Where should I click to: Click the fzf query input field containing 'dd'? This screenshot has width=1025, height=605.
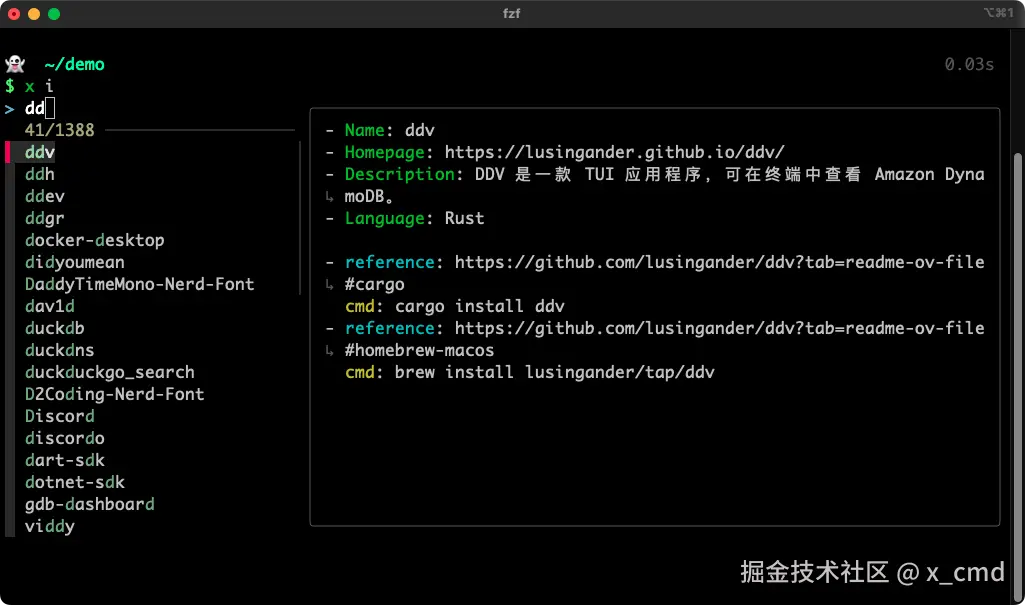point(40,108)
